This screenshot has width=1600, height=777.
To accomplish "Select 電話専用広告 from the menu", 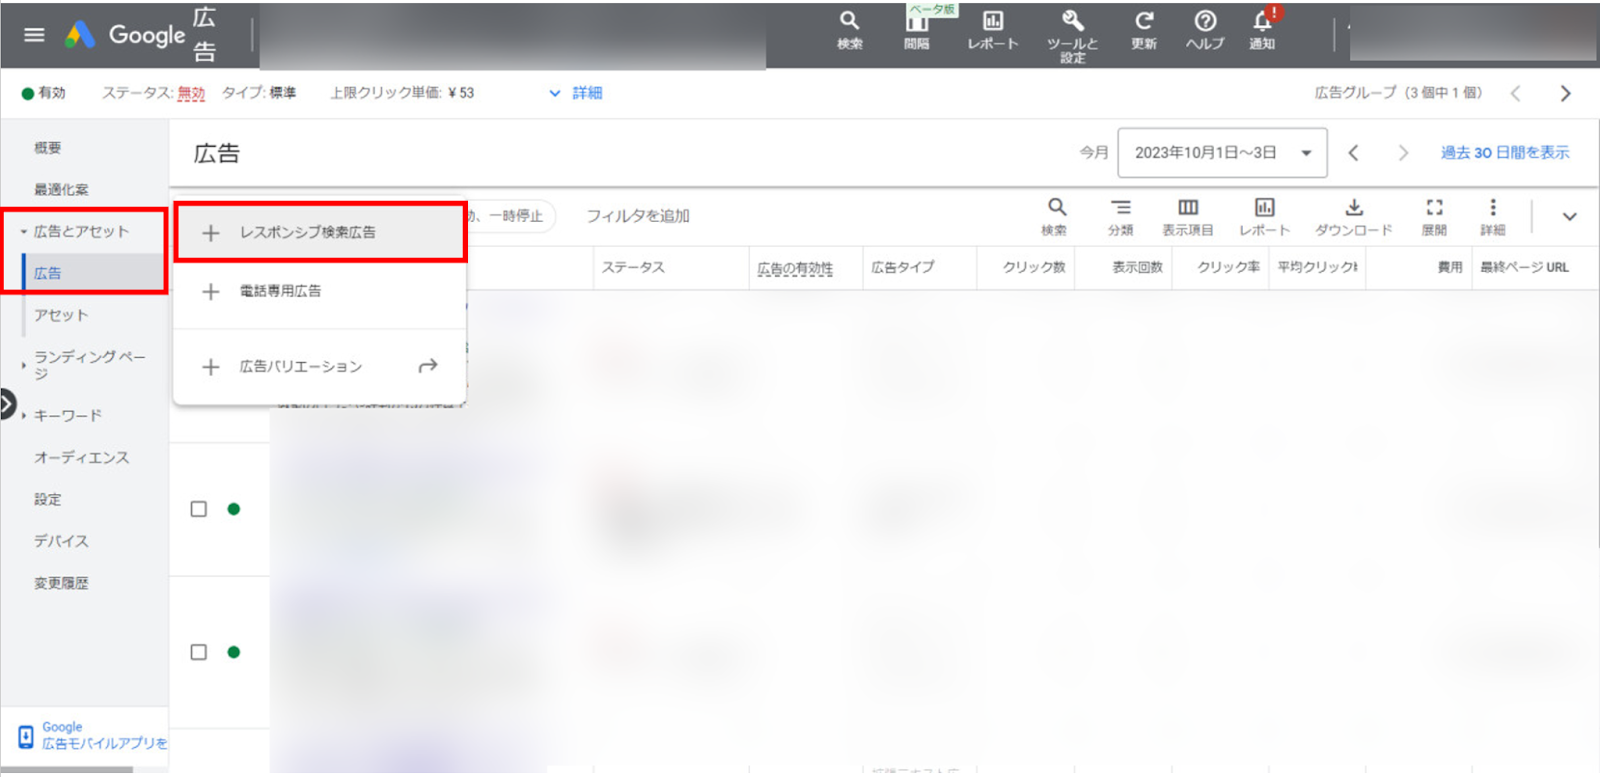I will [280, 291].
